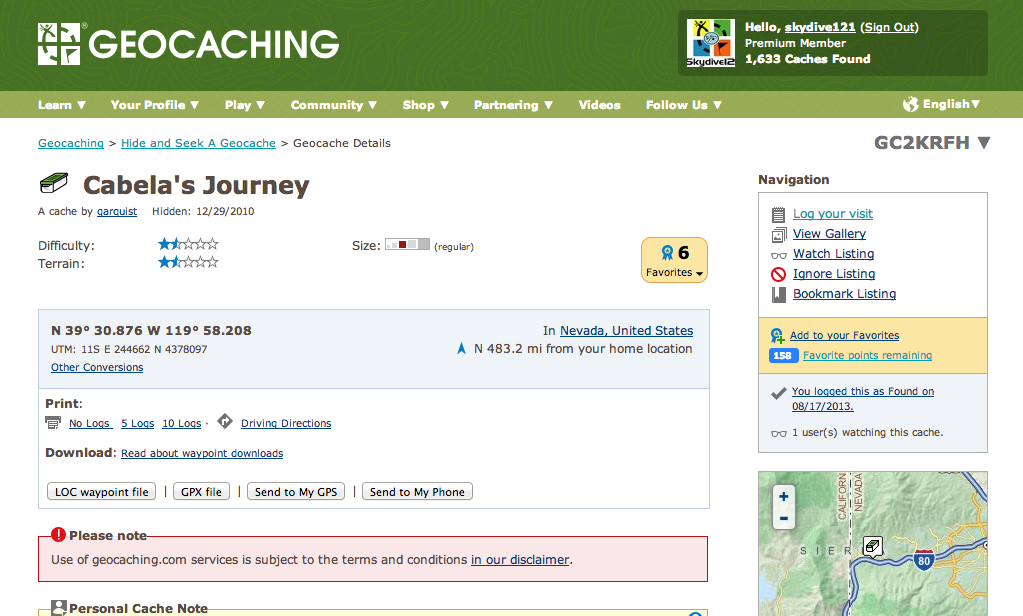
Task: Open the Shop menu
Action: point(425,104)
